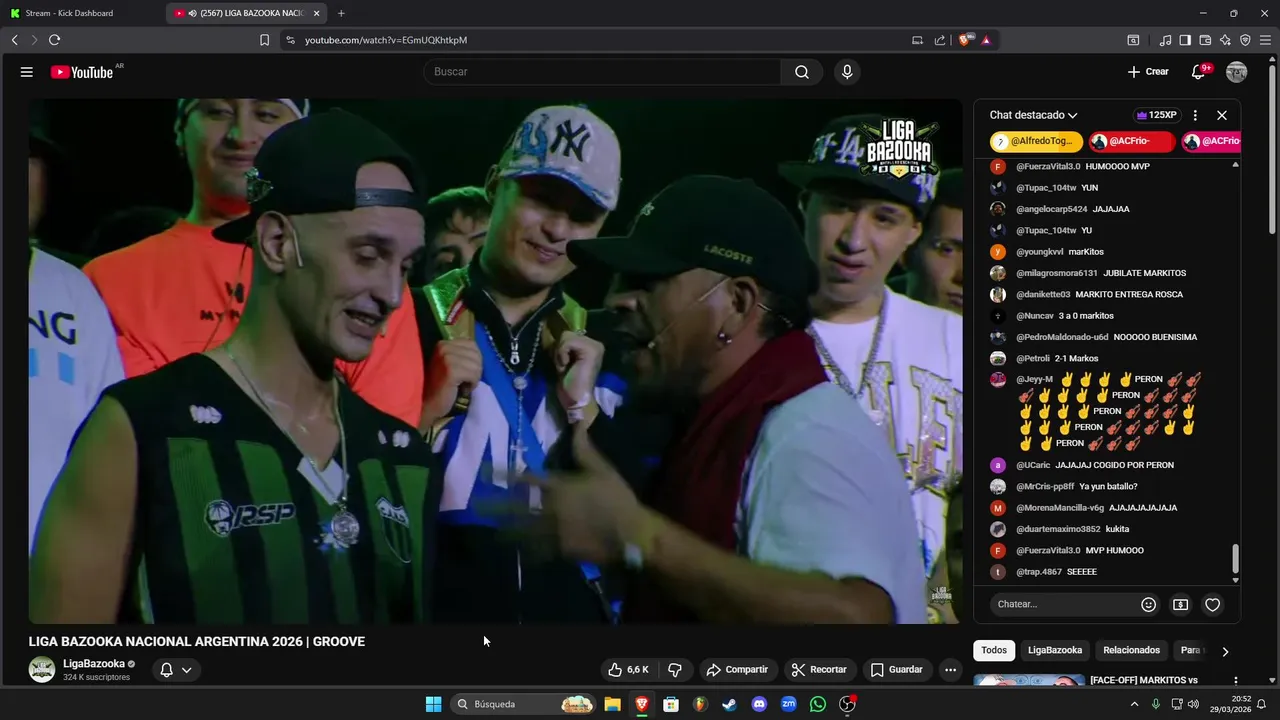
Task: Click Compartir share button
Action: tap(736, 670)
